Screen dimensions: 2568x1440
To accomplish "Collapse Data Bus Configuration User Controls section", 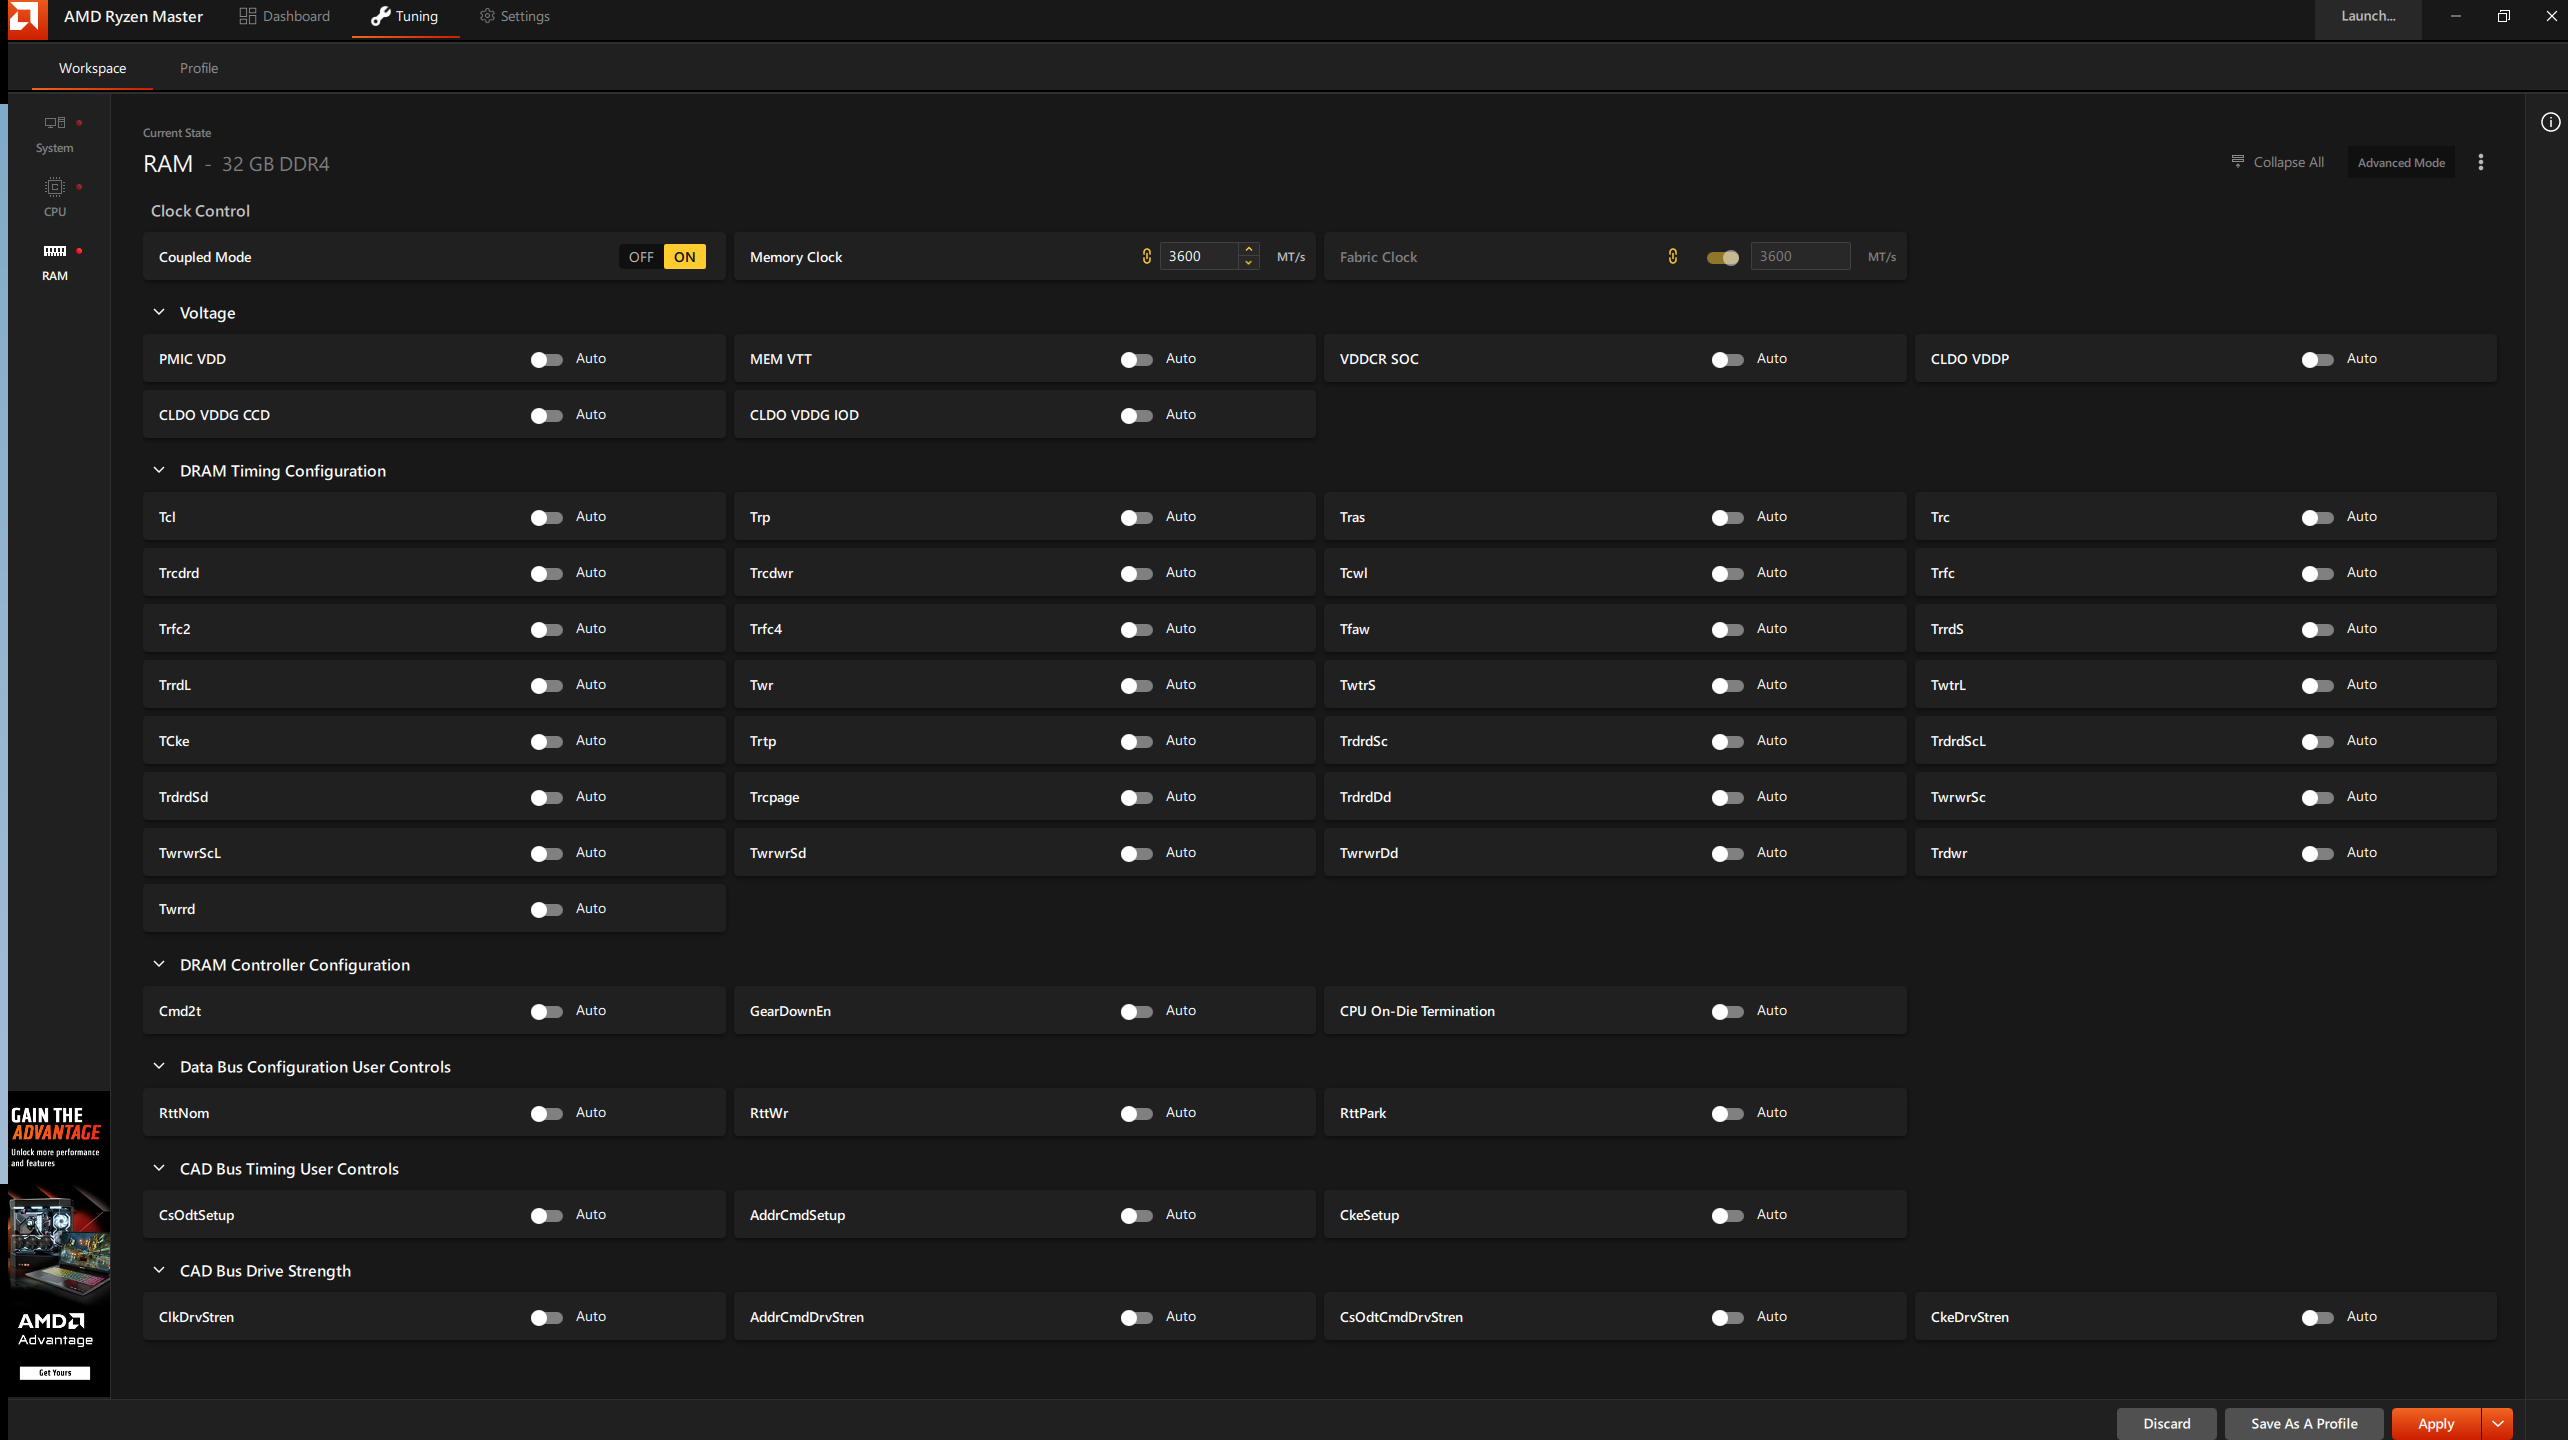I will [x=159, y=1066].
